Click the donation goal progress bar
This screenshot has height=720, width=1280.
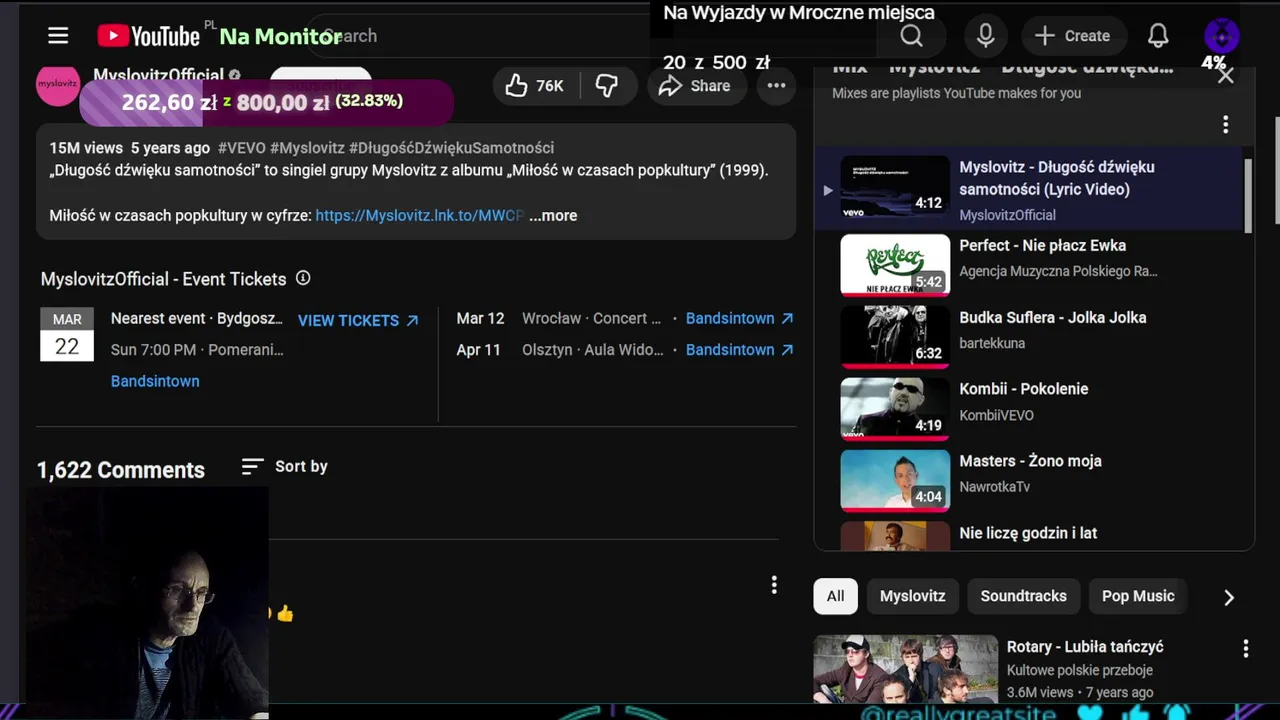tap(266, 102)
